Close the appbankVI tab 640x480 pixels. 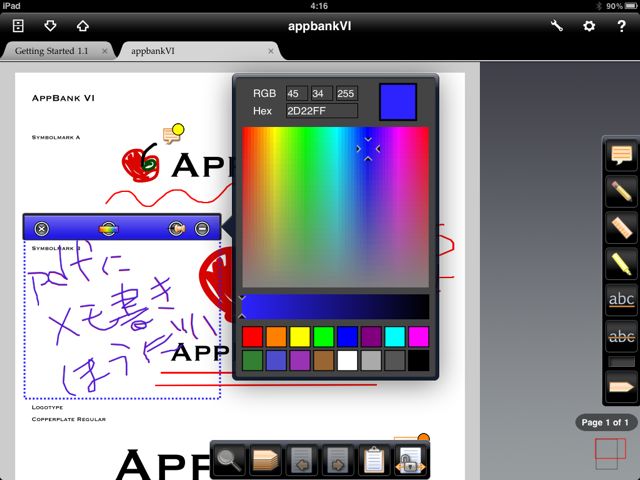(271, 51)
